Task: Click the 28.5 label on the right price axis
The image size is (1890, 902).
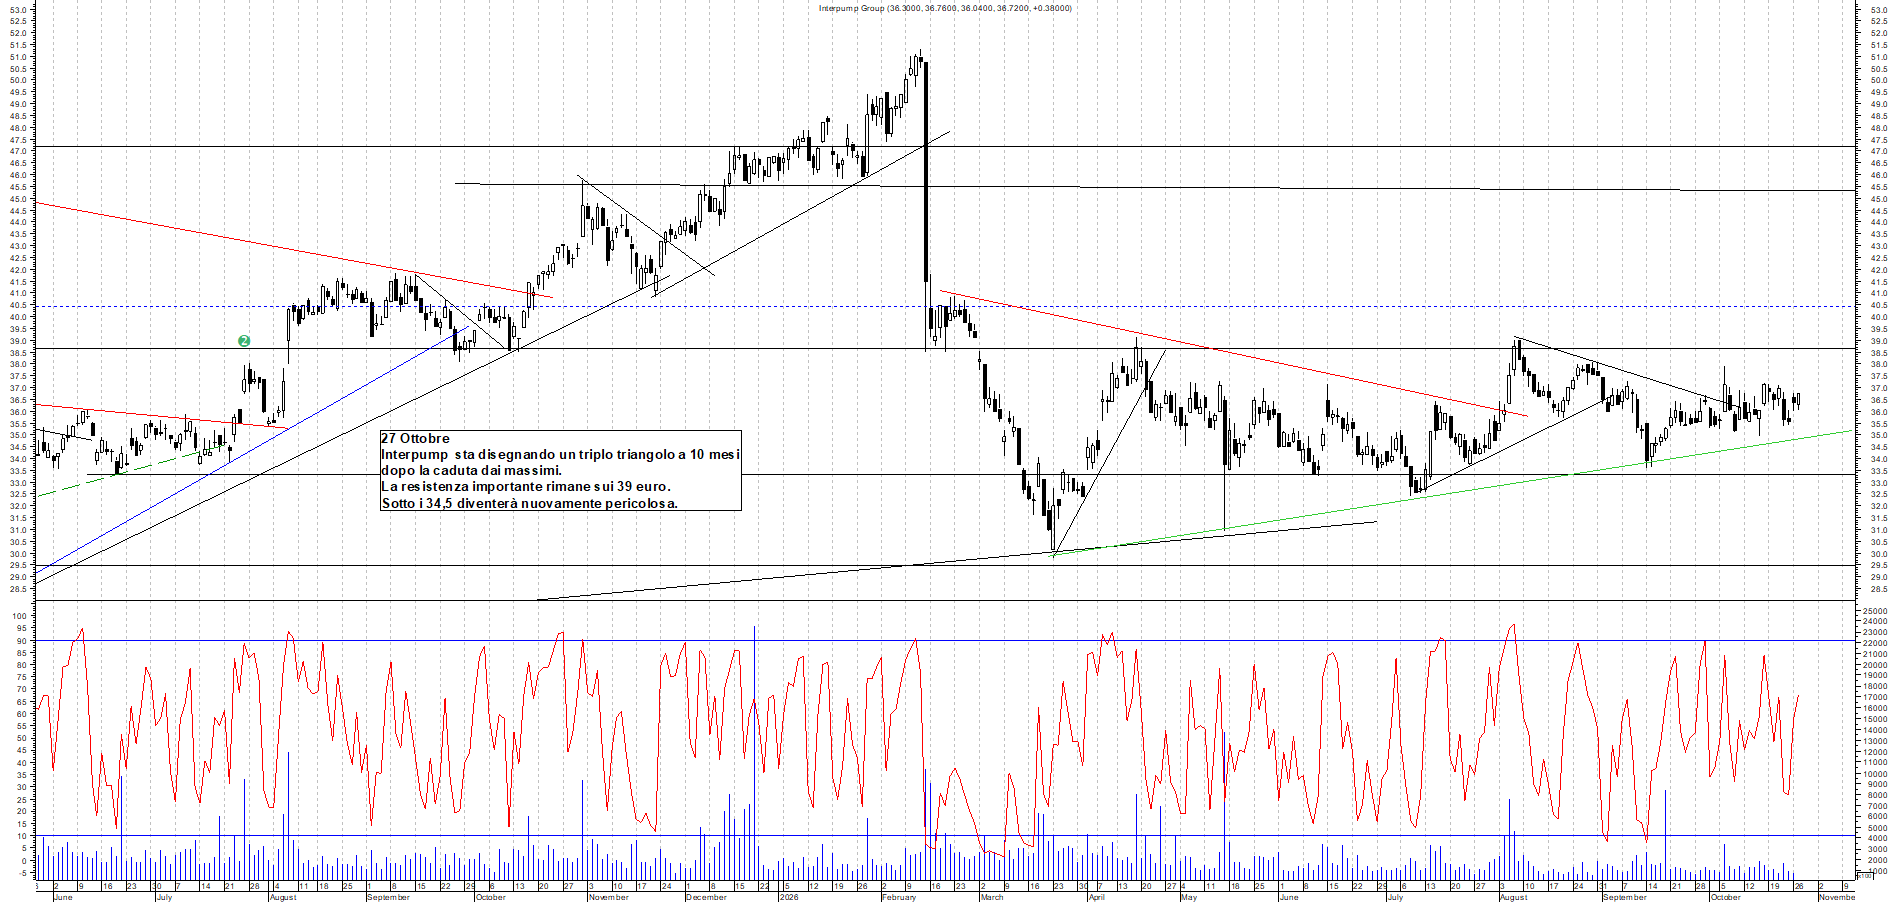Action: tap(1878, 589)
